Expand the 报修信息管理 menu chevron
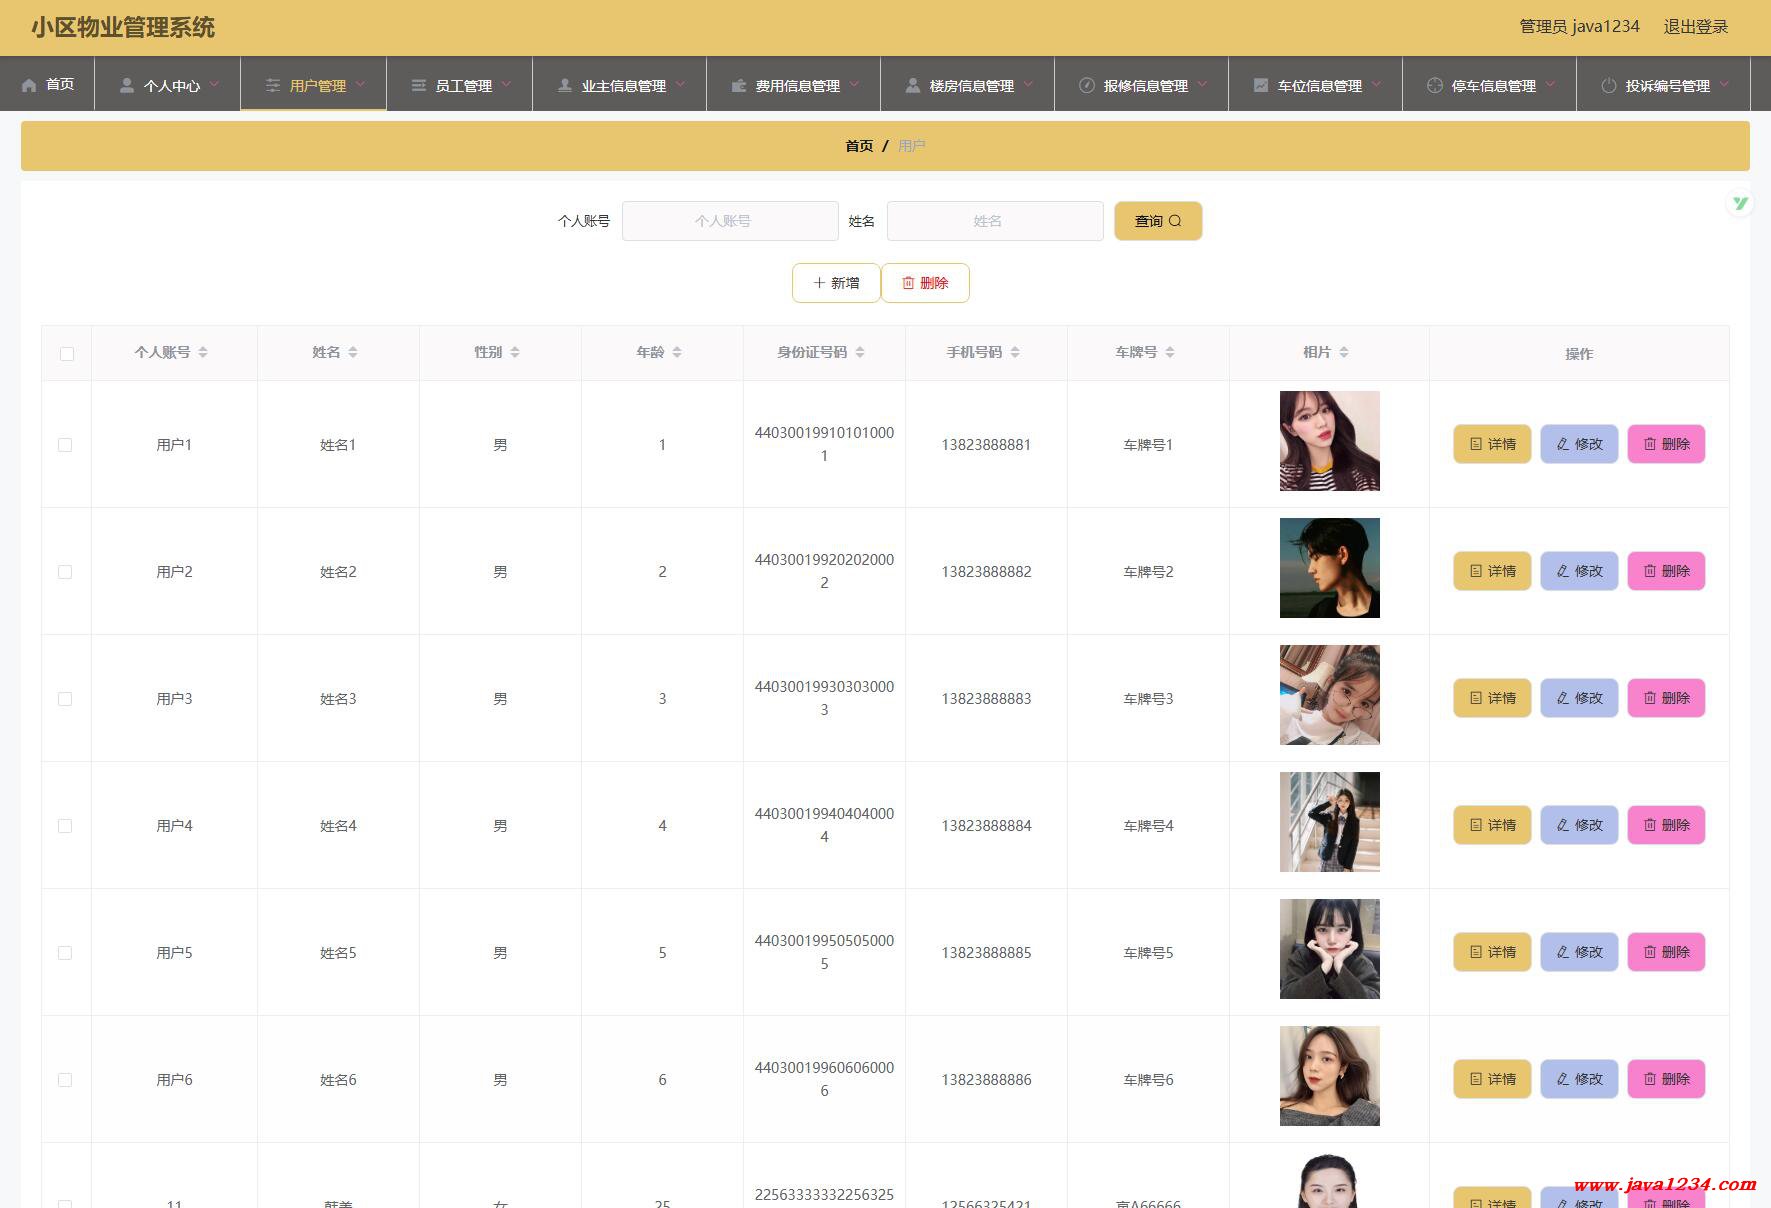 coord(1202,84)
